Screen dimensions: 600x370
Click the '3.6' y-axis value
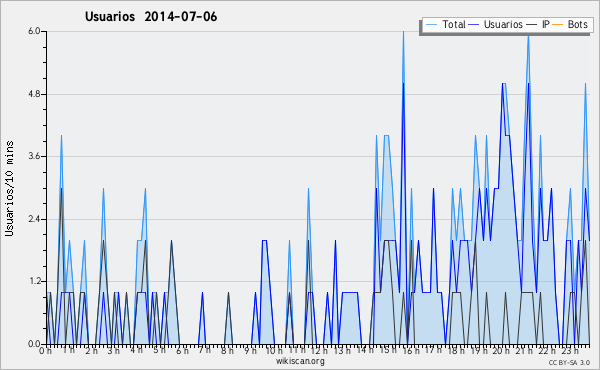point(34,156)
